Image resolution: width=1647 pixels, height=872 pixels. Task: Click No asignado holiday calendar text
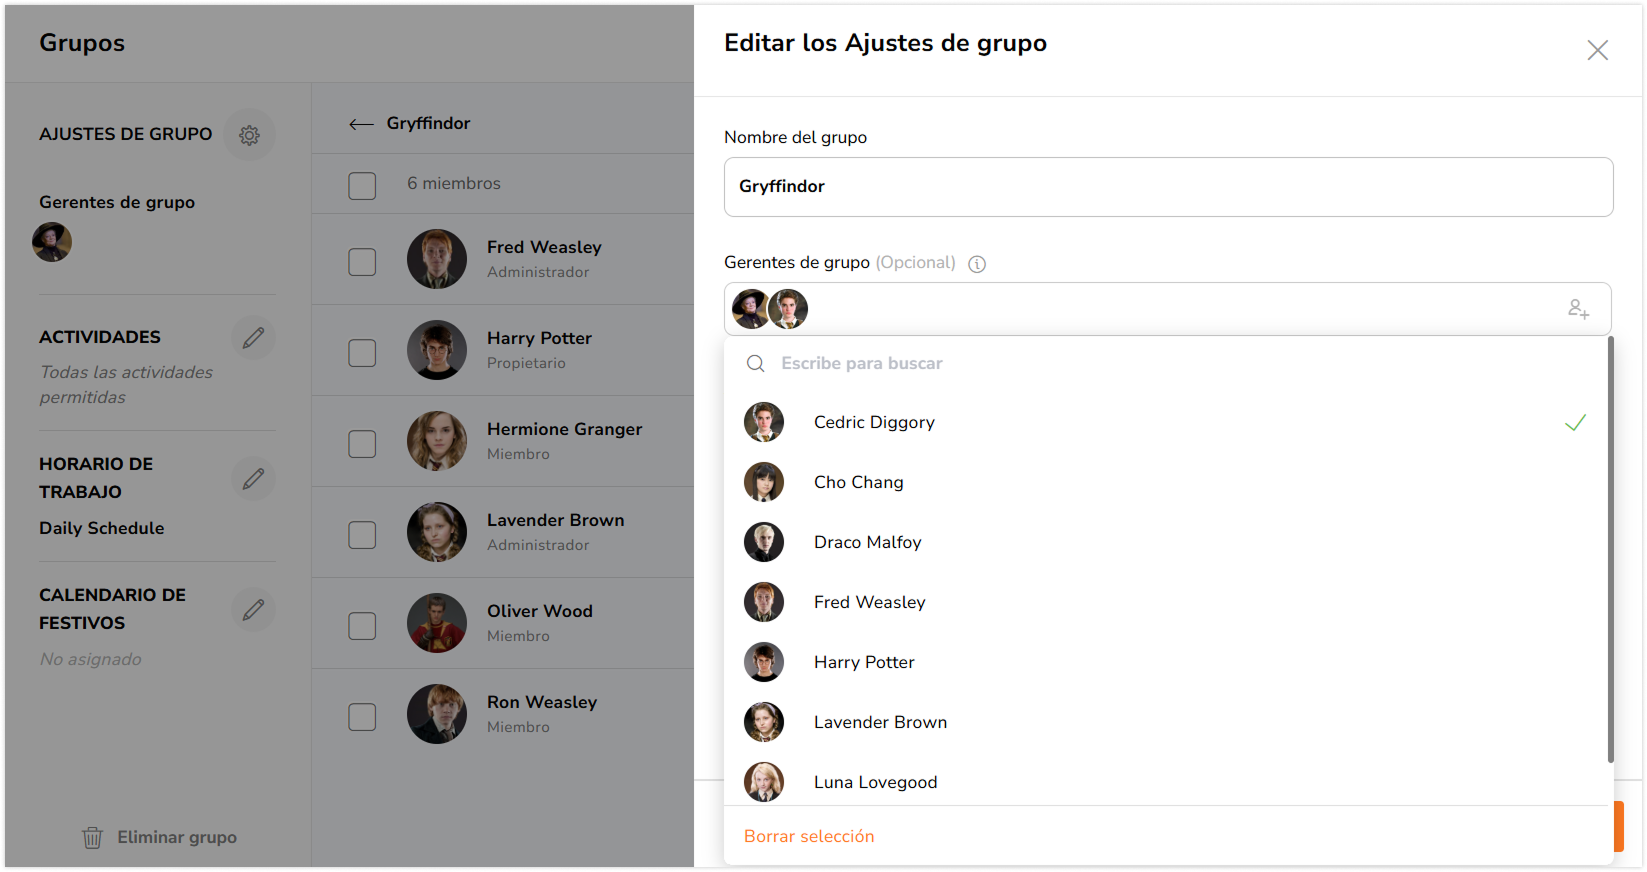tap(90, 659)
